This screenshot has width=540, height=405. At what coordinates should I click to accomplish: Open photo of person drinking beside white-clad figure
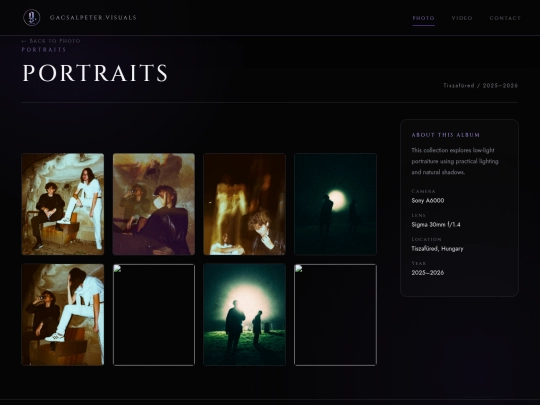(x=63, y=315)
